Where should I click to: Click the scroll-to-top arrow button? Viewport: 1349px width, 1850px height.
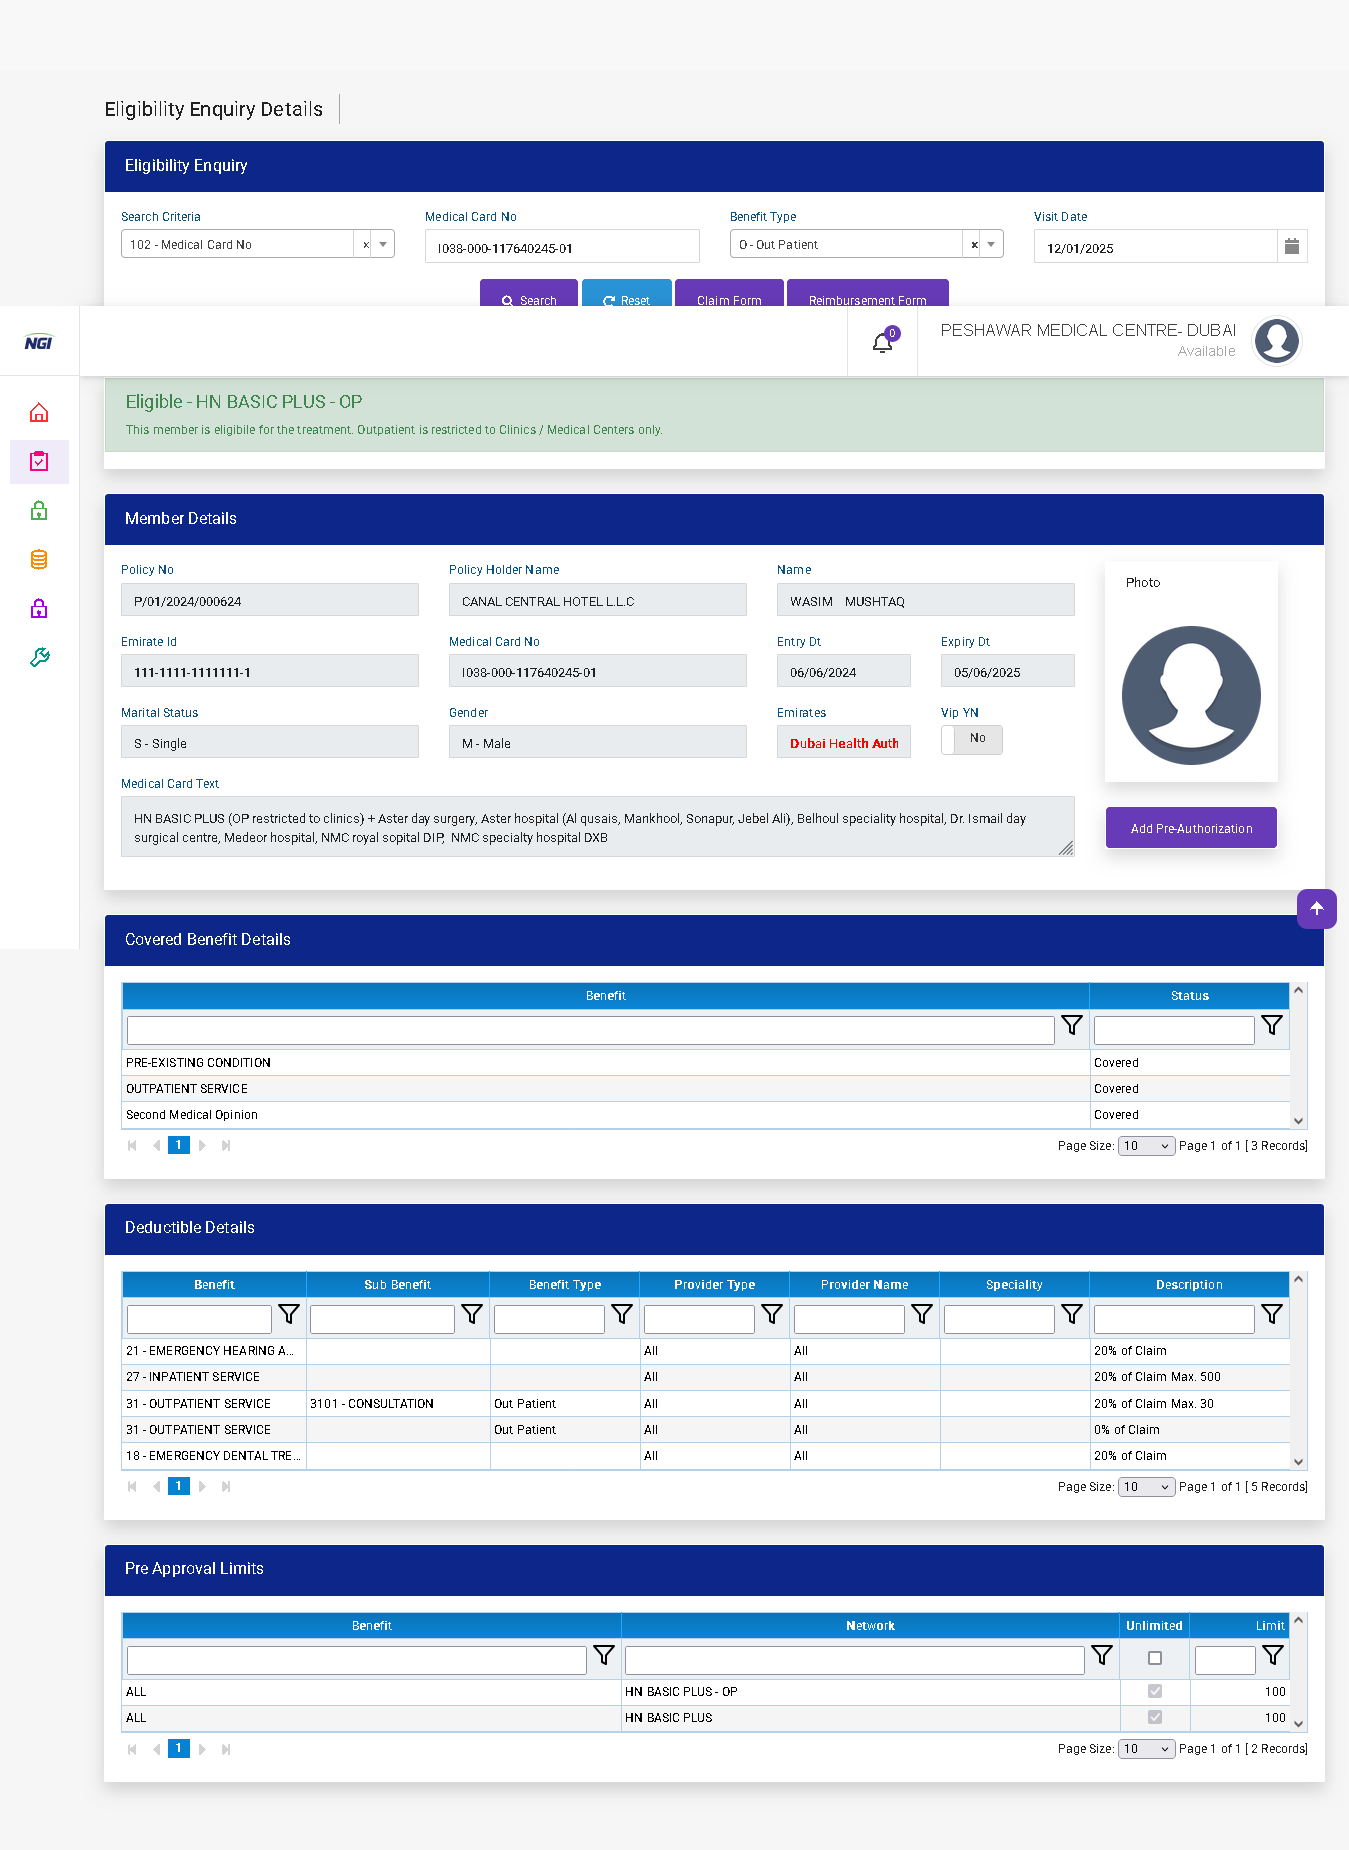click(1316, 908)
